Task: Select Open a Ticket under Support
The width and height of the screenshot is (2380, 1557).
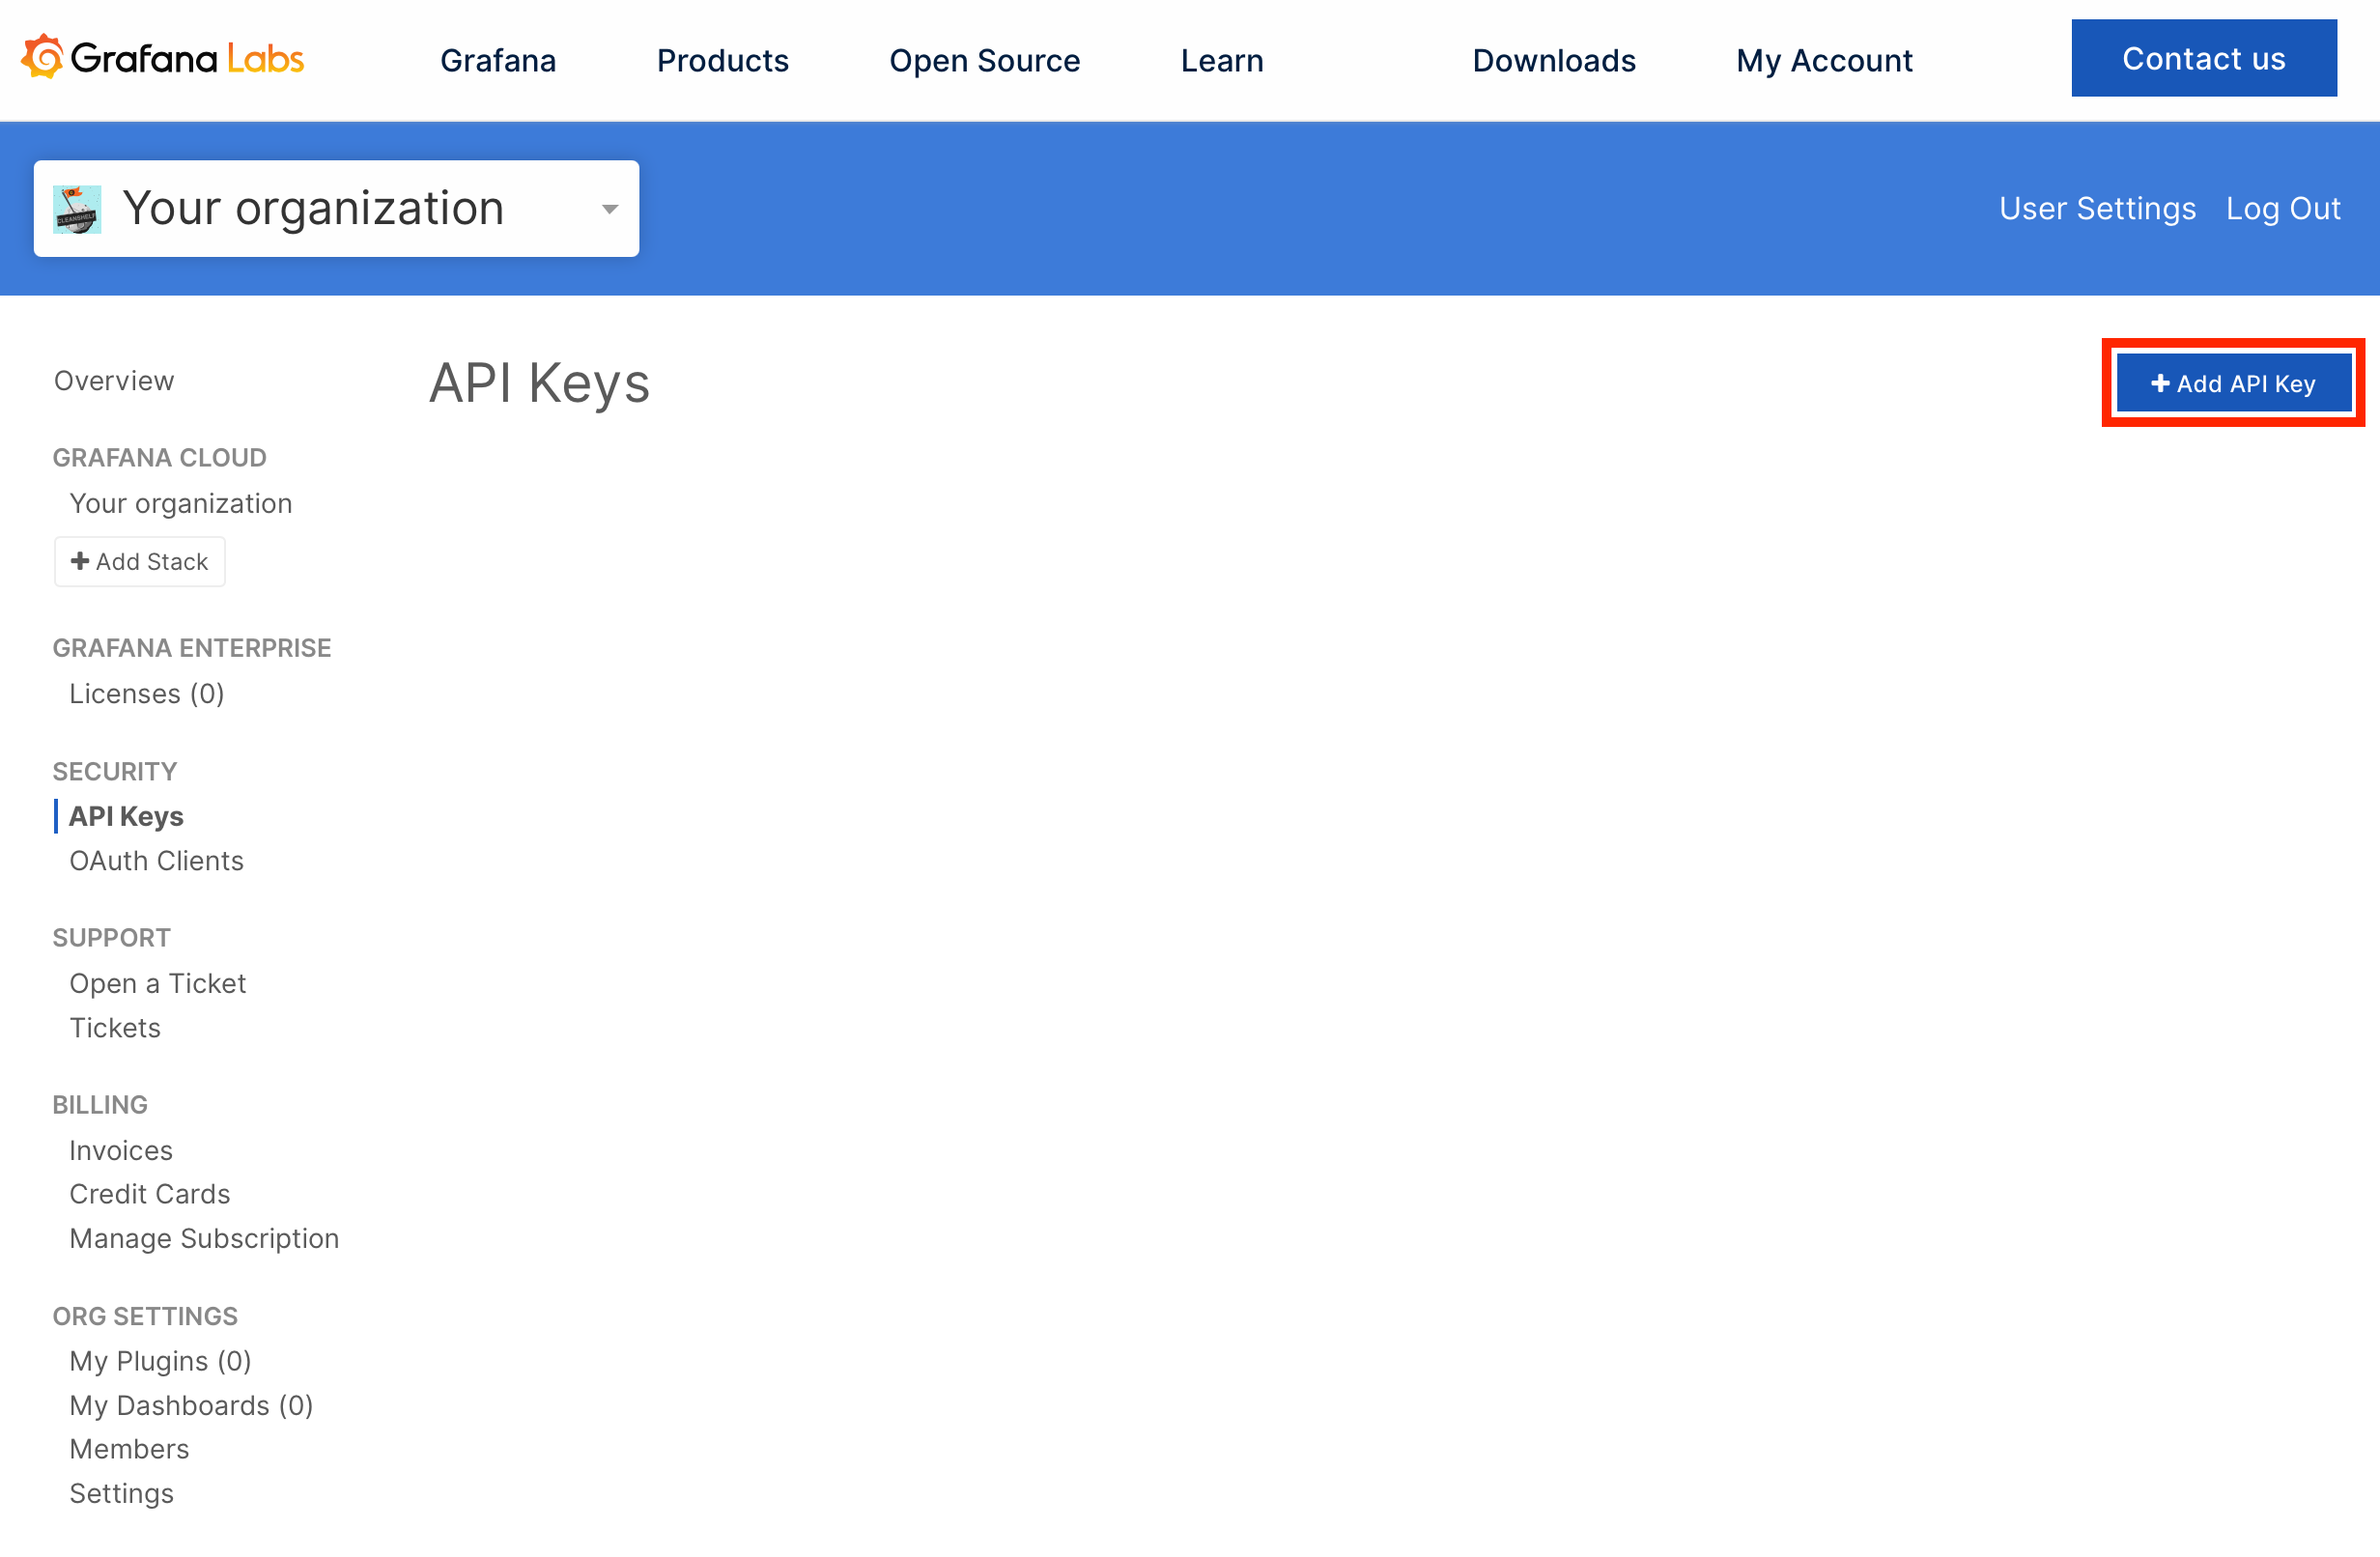Action: coord(157,984)
